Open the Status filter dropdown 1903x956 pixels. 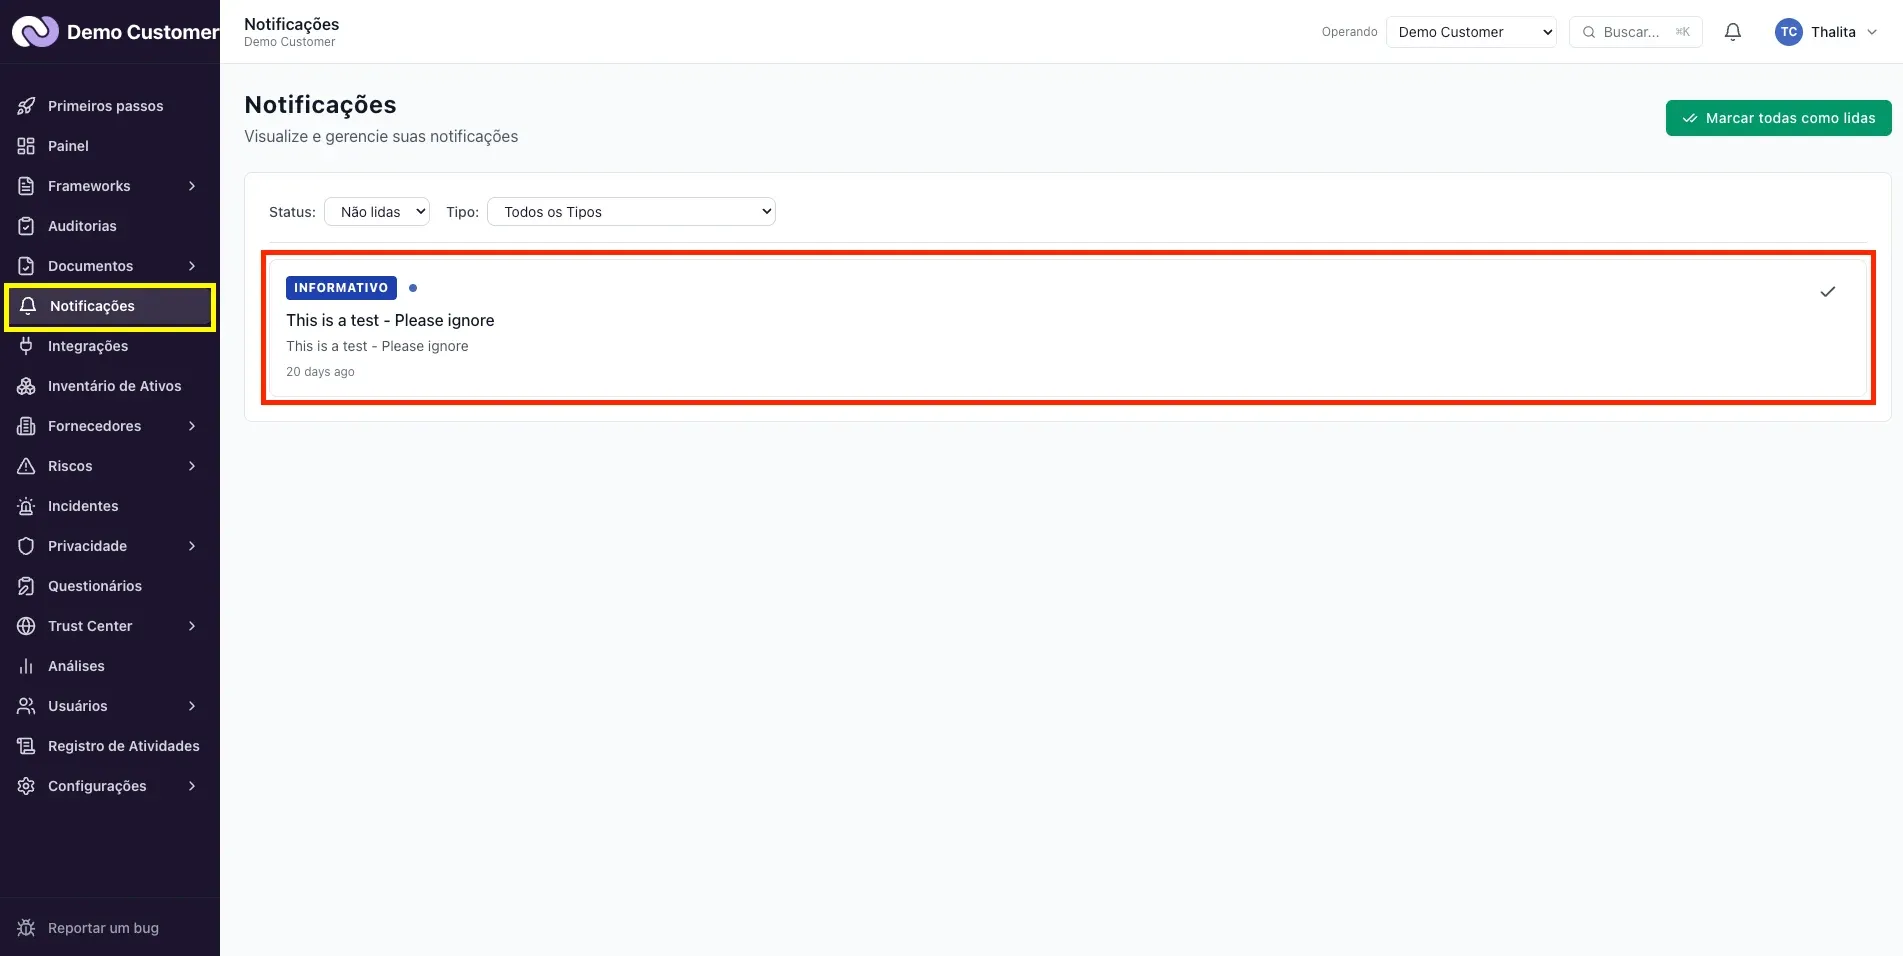377,212
